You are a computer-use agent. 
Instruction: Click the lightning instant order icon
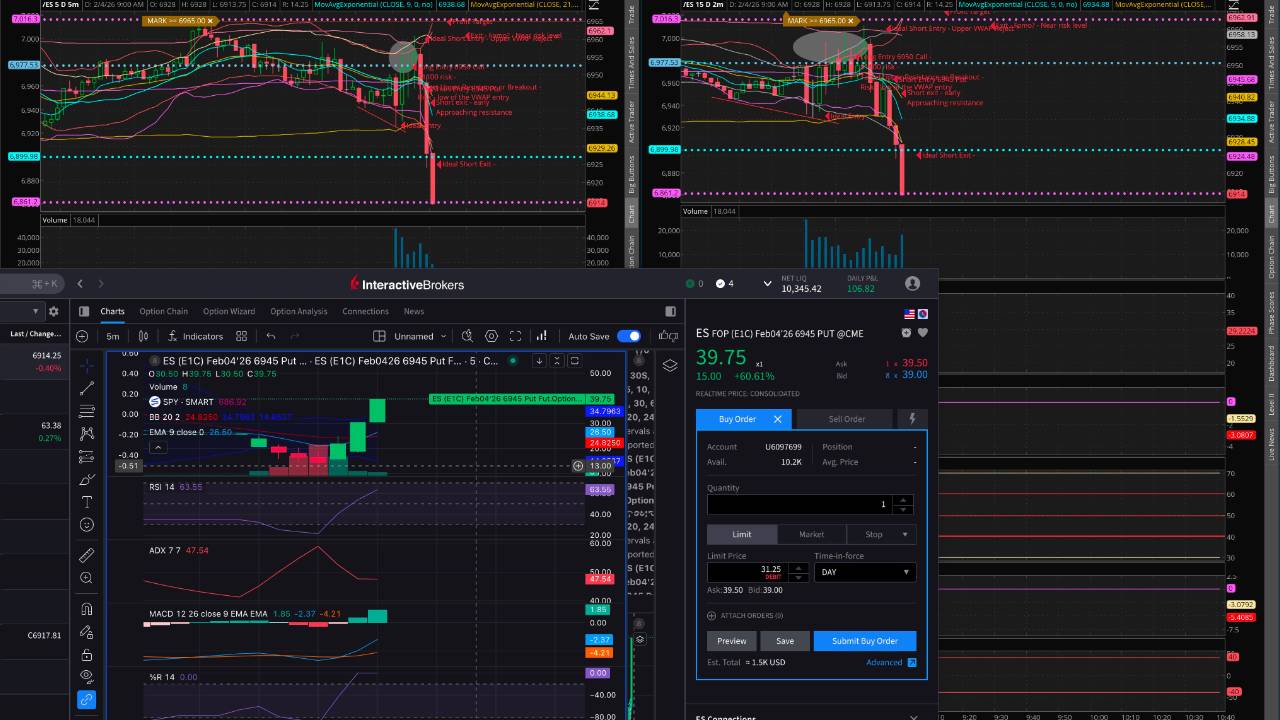click(x=911, y=419)
